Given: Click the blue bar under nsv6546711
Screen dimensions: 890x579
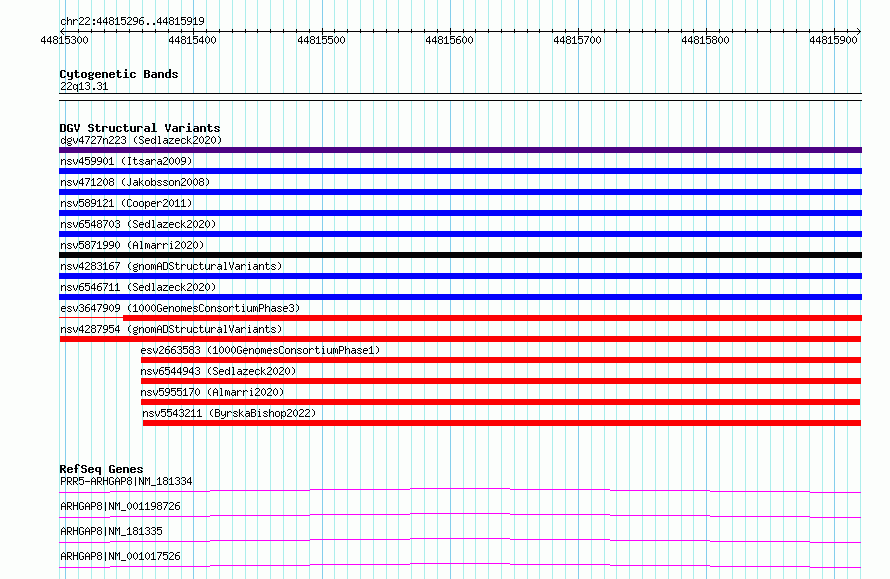Looking at the screenshot, I should (x=460, y=297).
